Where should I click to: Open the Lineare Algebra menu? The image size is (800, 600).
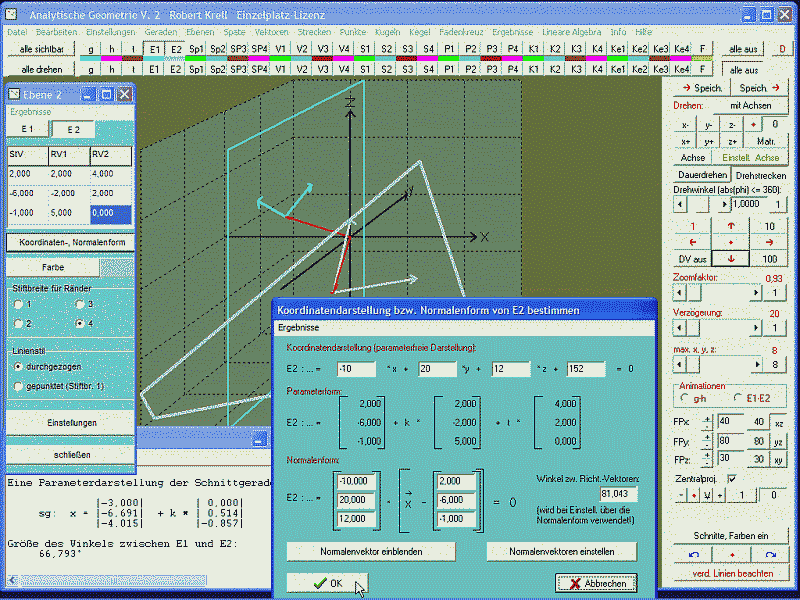(x=571, y=32)
